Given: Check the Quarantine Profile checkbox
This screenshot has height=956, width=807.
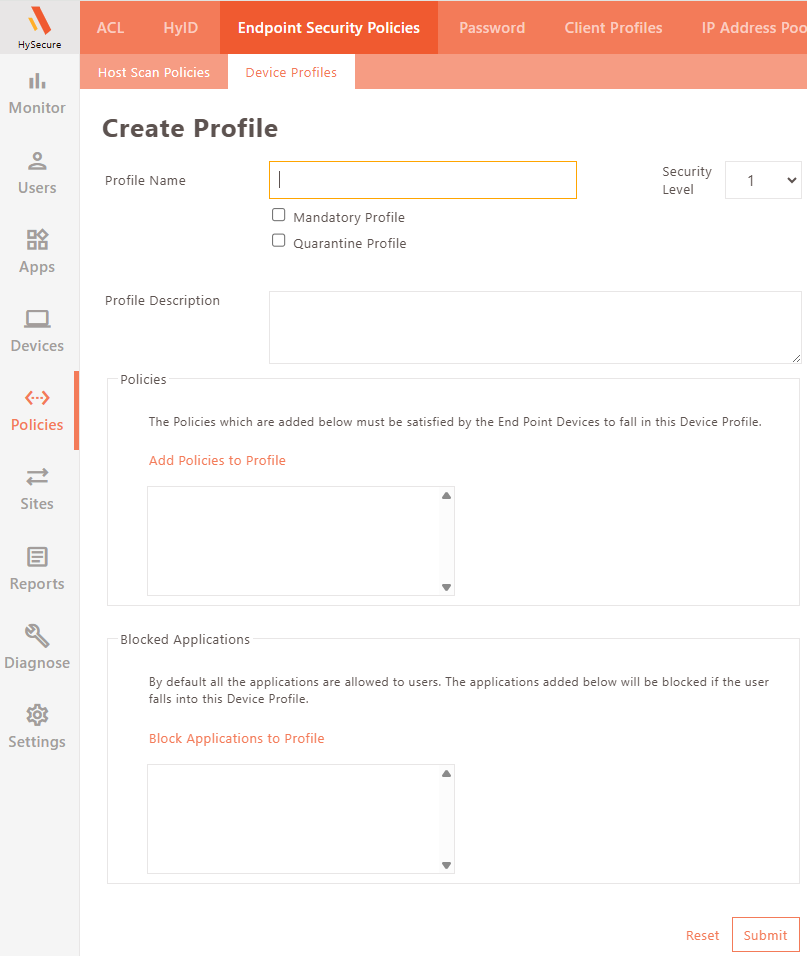Looking at the screenshot, I should click(x=279, y=240).
